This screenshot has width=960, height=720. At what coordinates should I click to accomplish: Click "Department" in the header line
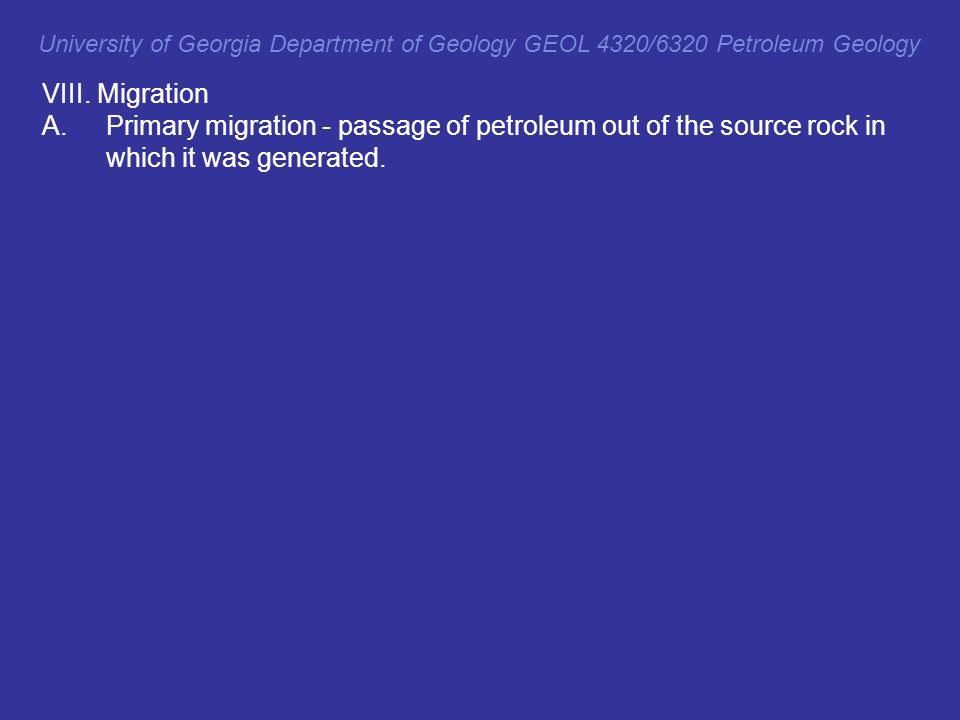331,45
